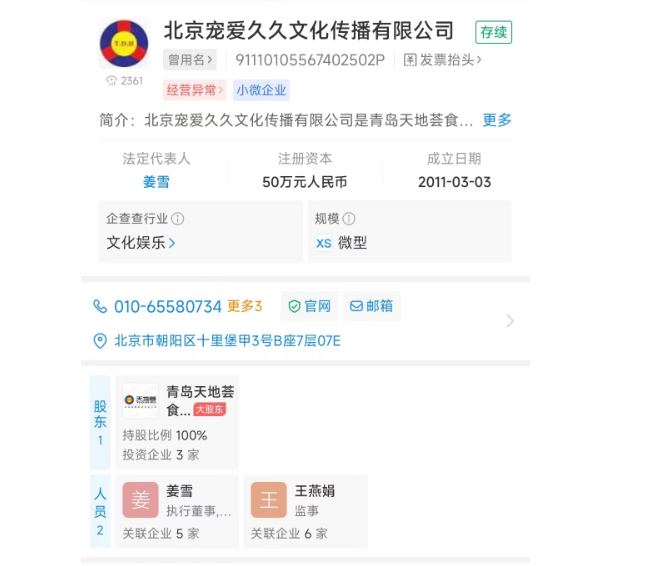Click the info icon beside 企查查行业
Image resolution: width=648 pixels, height=566 pixels.
click(177, 219)
